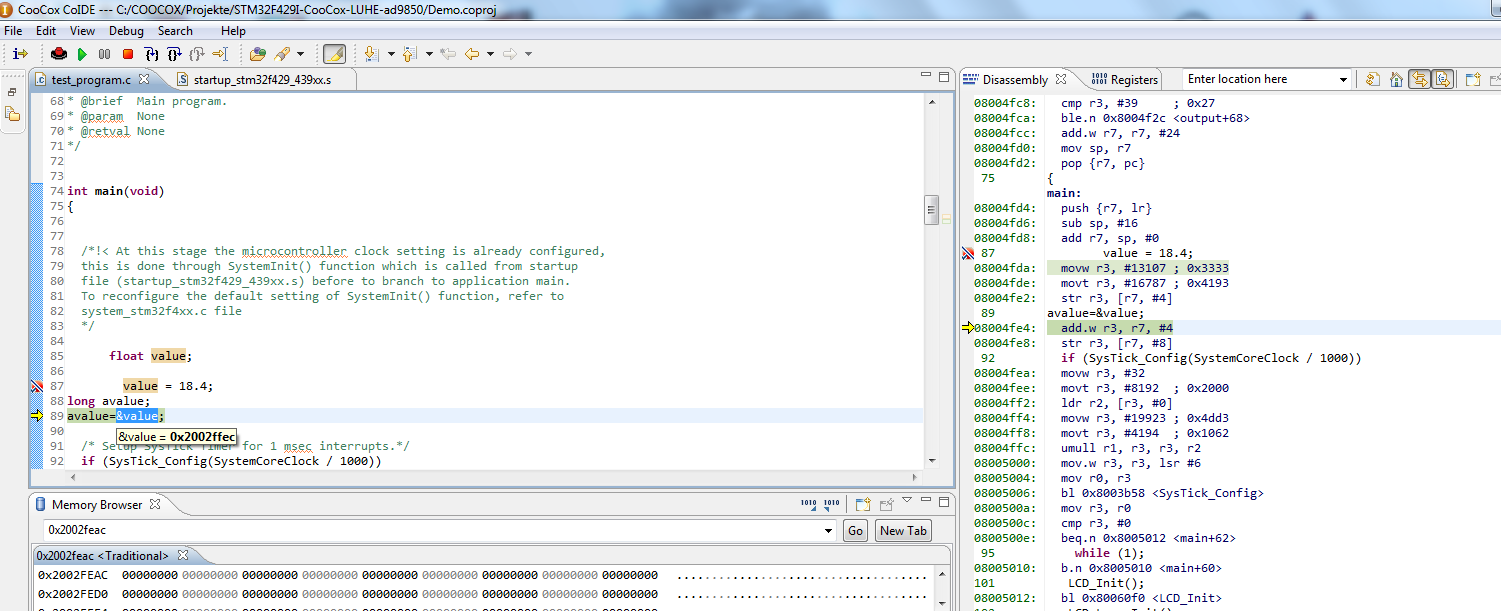Switch to startup_stm32f429_439xx.s editor tab
This screenshot has width=1501, height=611.
[261, 80]
